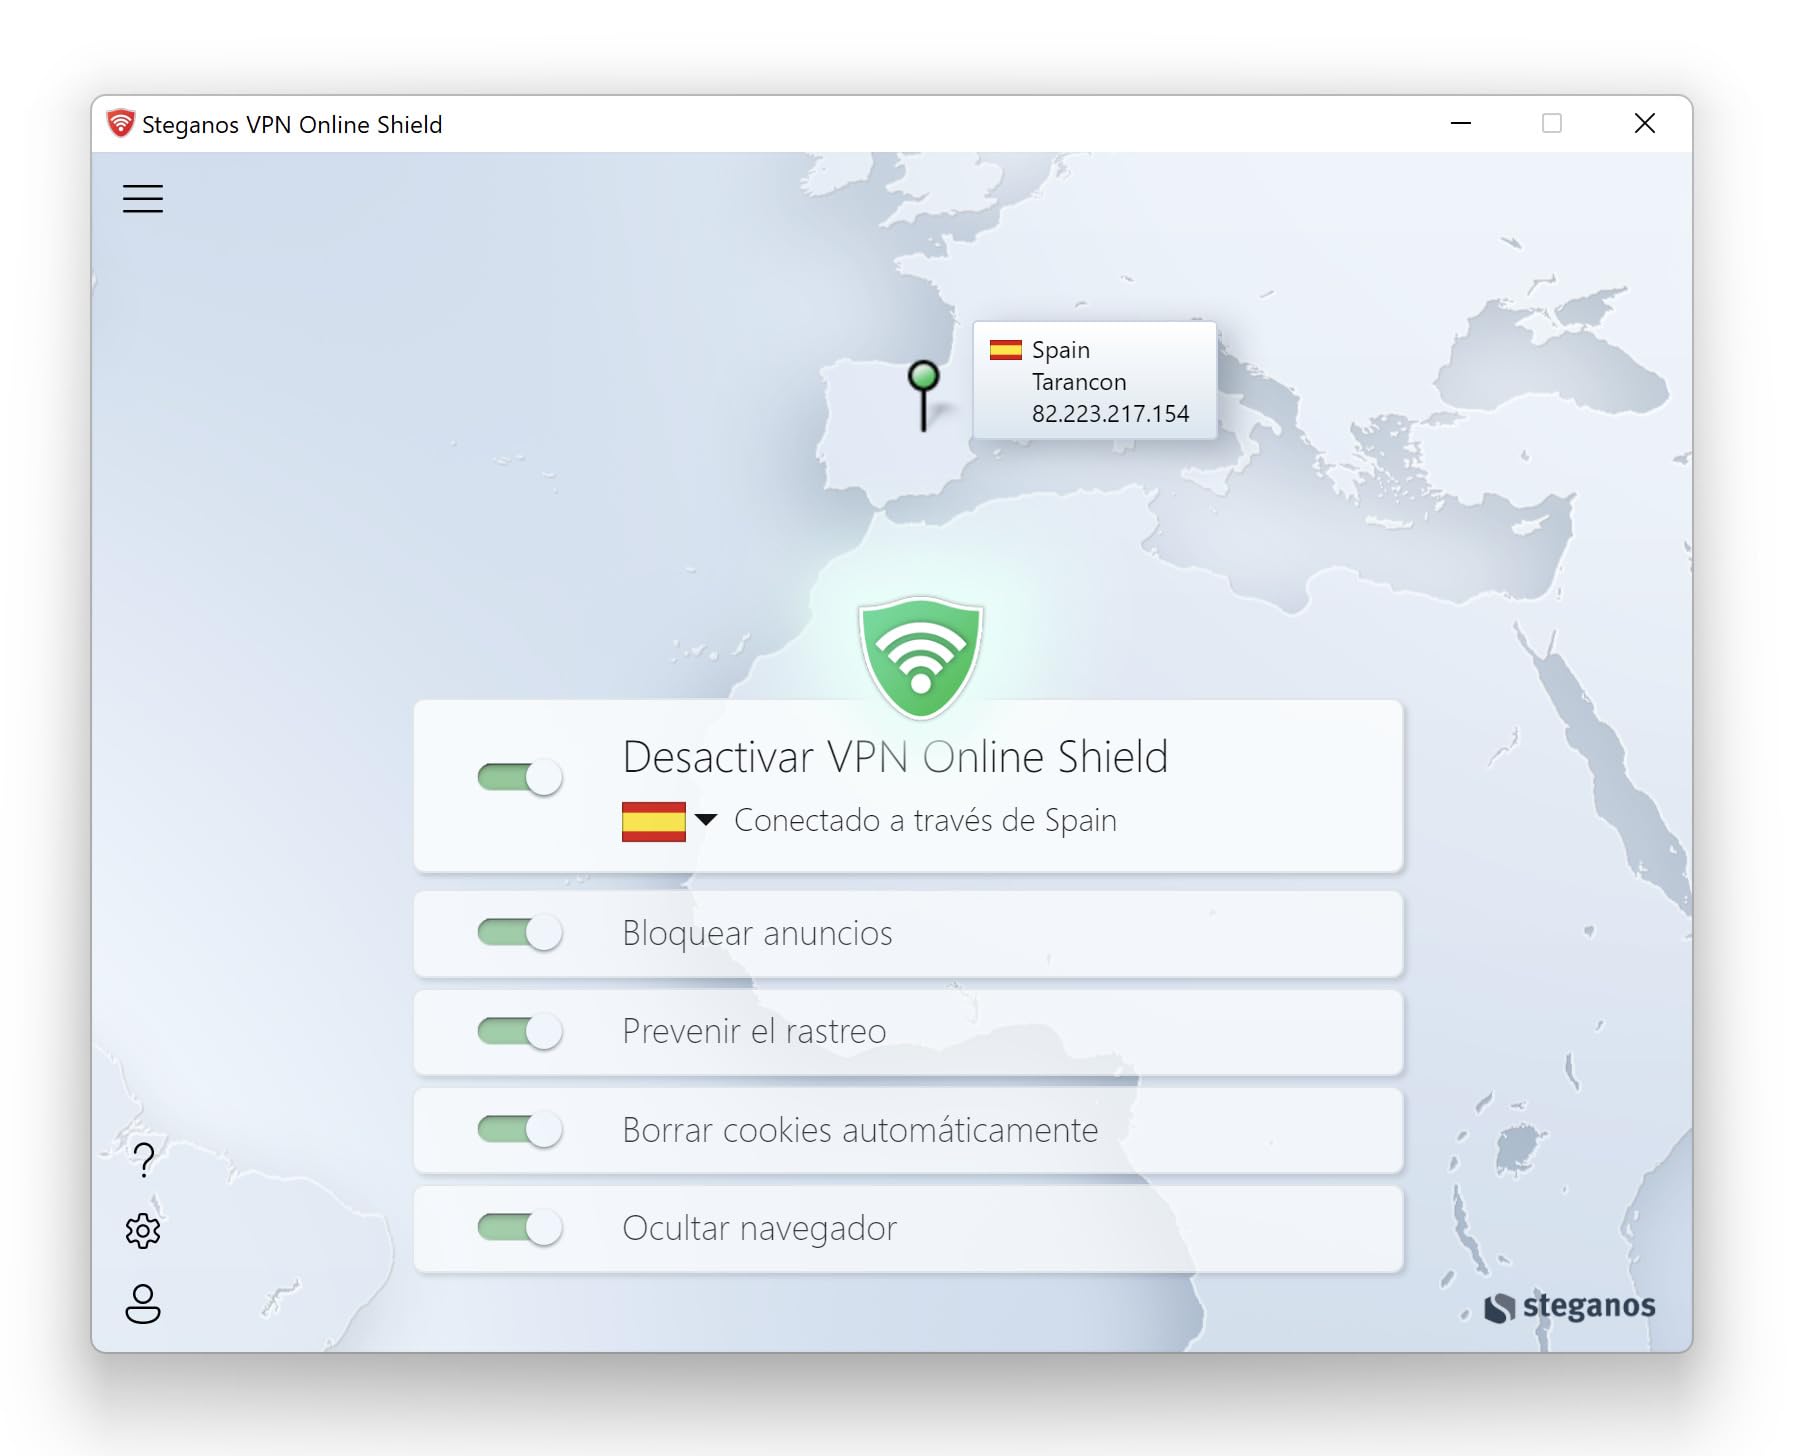The height and width of the screenshot is (1456, 1806).
Task: Open the hamburger menu
Action: (143, 198)
